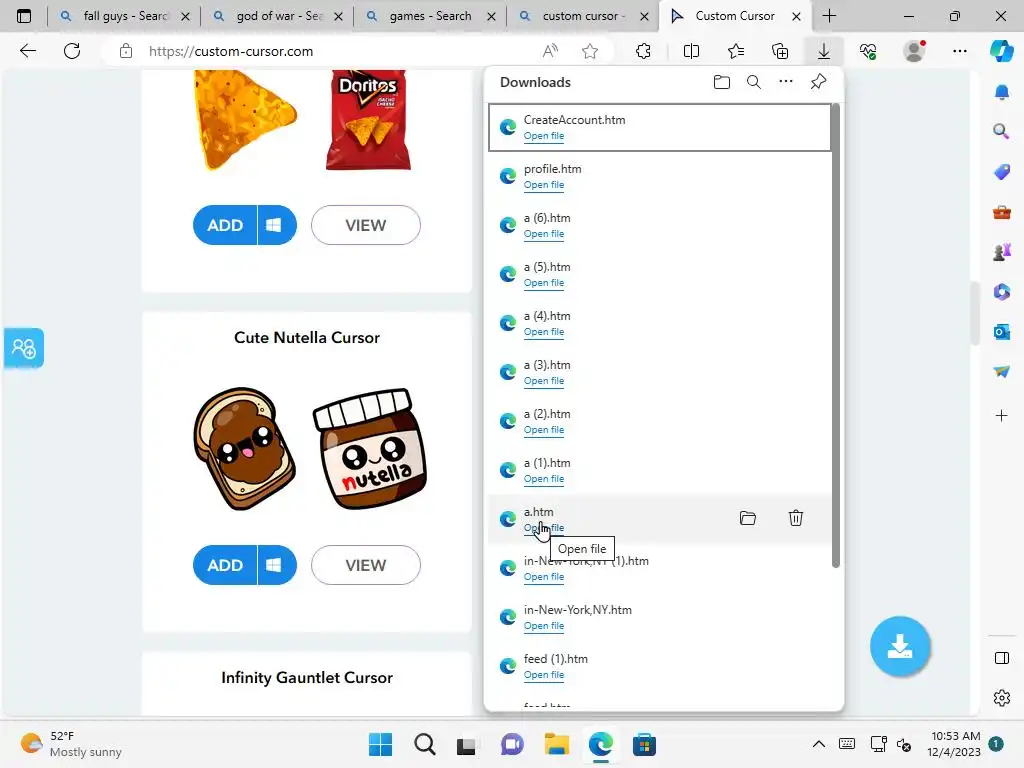Open Windows Start menu
The image size is (1024, 768).
(381, 744)
